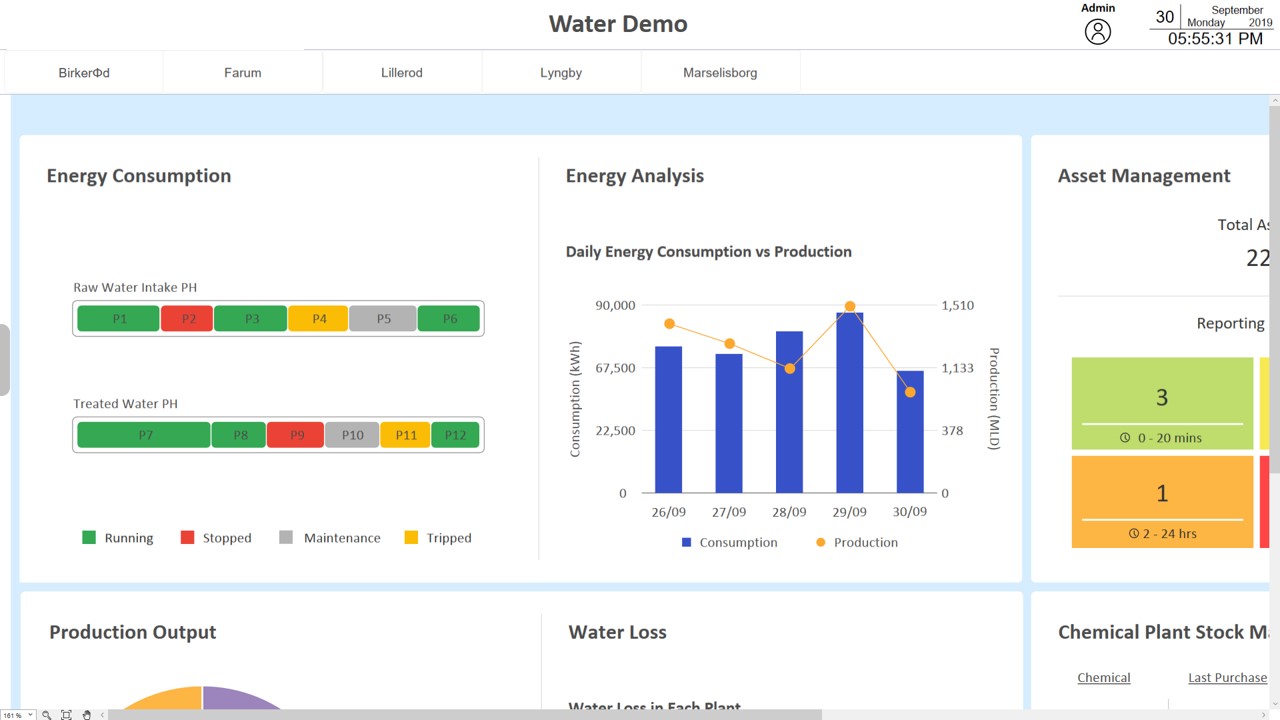
Task: Select the zoom magnifier tool
Action: 47,715
